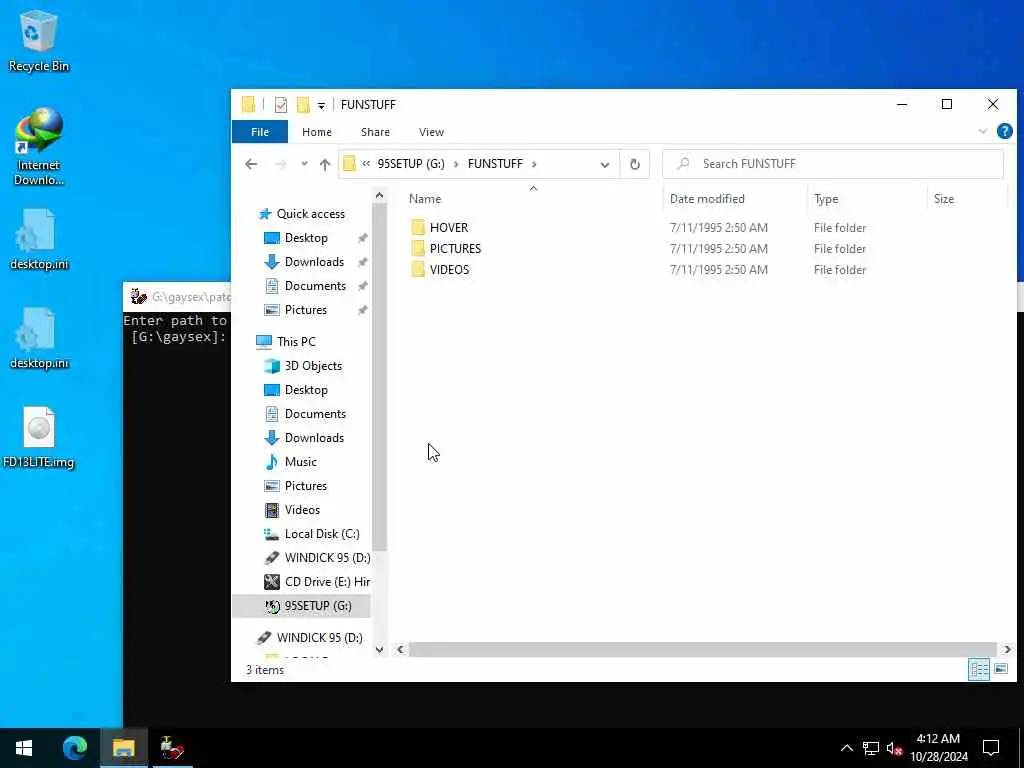Viewport: 1024px width, 768px height.
Task: Open the Home ribbon tab
Action: (x=317, y=132)
